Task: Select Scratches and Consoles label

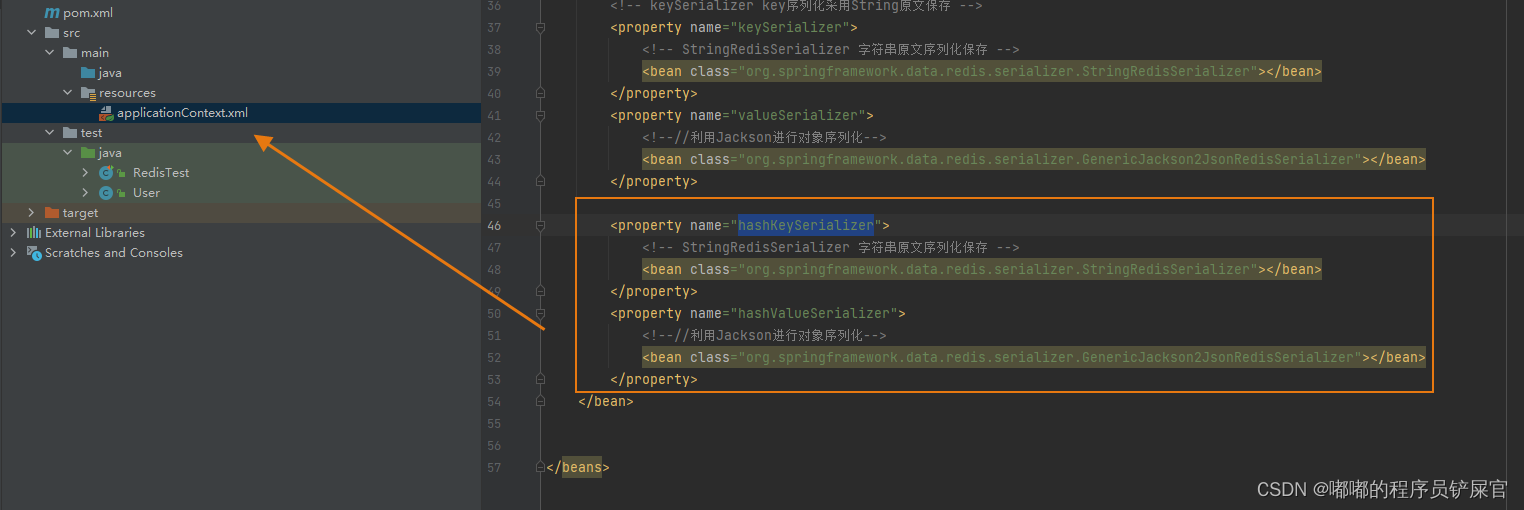Action: (114, 253)
